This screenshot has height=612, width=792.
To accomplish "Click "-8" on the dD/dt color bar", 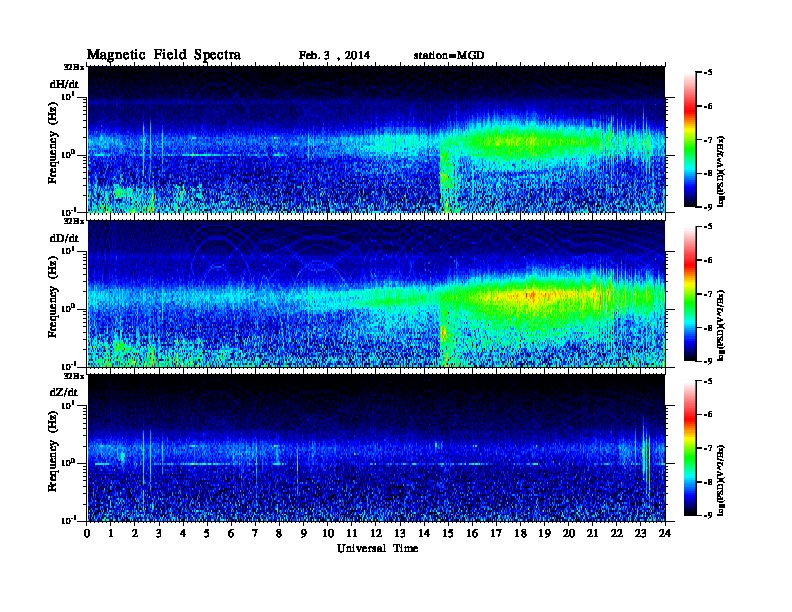I will [x=708, y=327].
